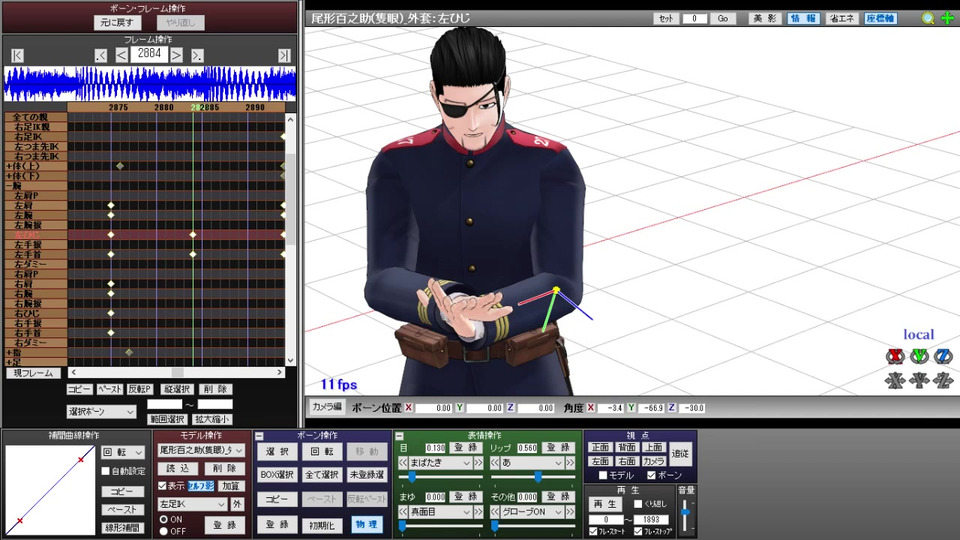Select previous other morph (<< beside グローブON)
This screenshot has height=540, width=960.
tap(495, 512)
